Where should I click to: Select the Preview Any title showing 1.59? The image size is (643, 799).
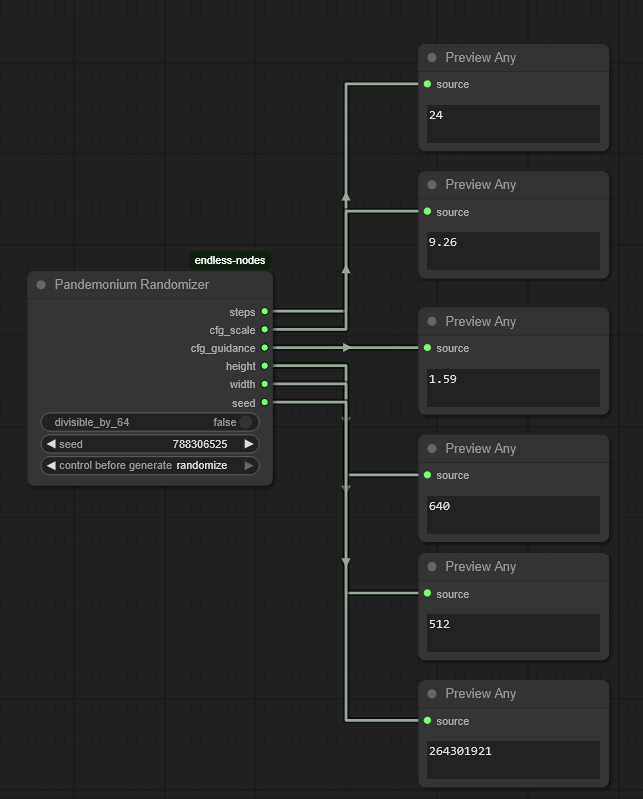click(x=480, y=321)
